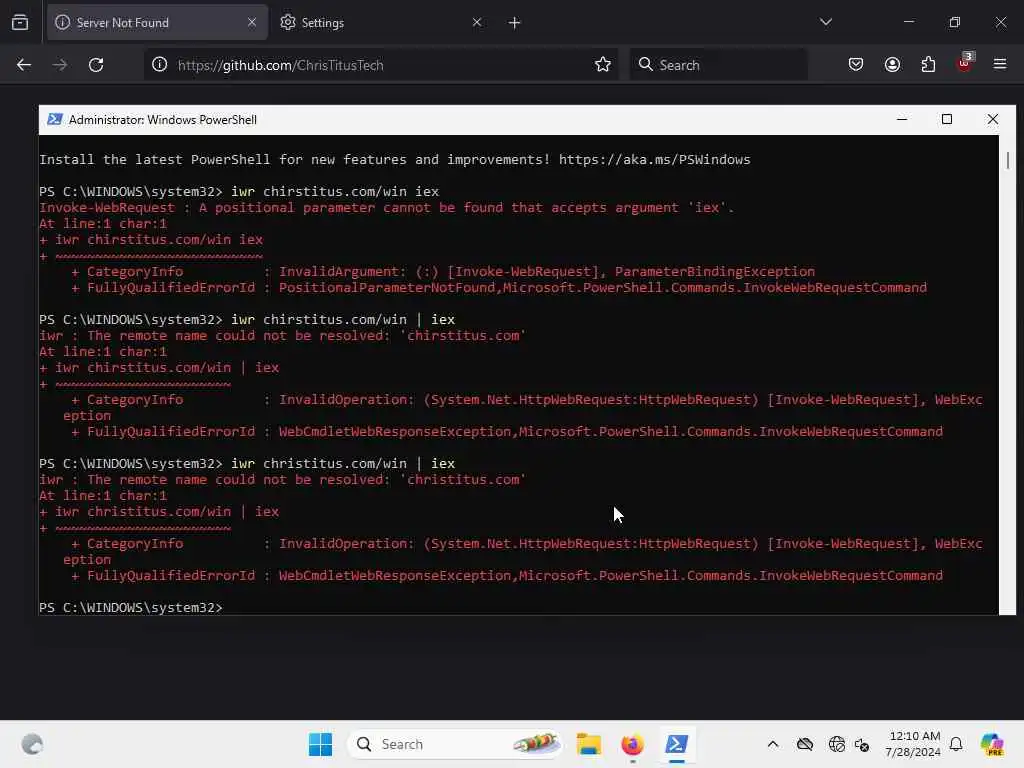Close the Administrator PowerShell window
1024x768 pixels.
tap(993, 120)
